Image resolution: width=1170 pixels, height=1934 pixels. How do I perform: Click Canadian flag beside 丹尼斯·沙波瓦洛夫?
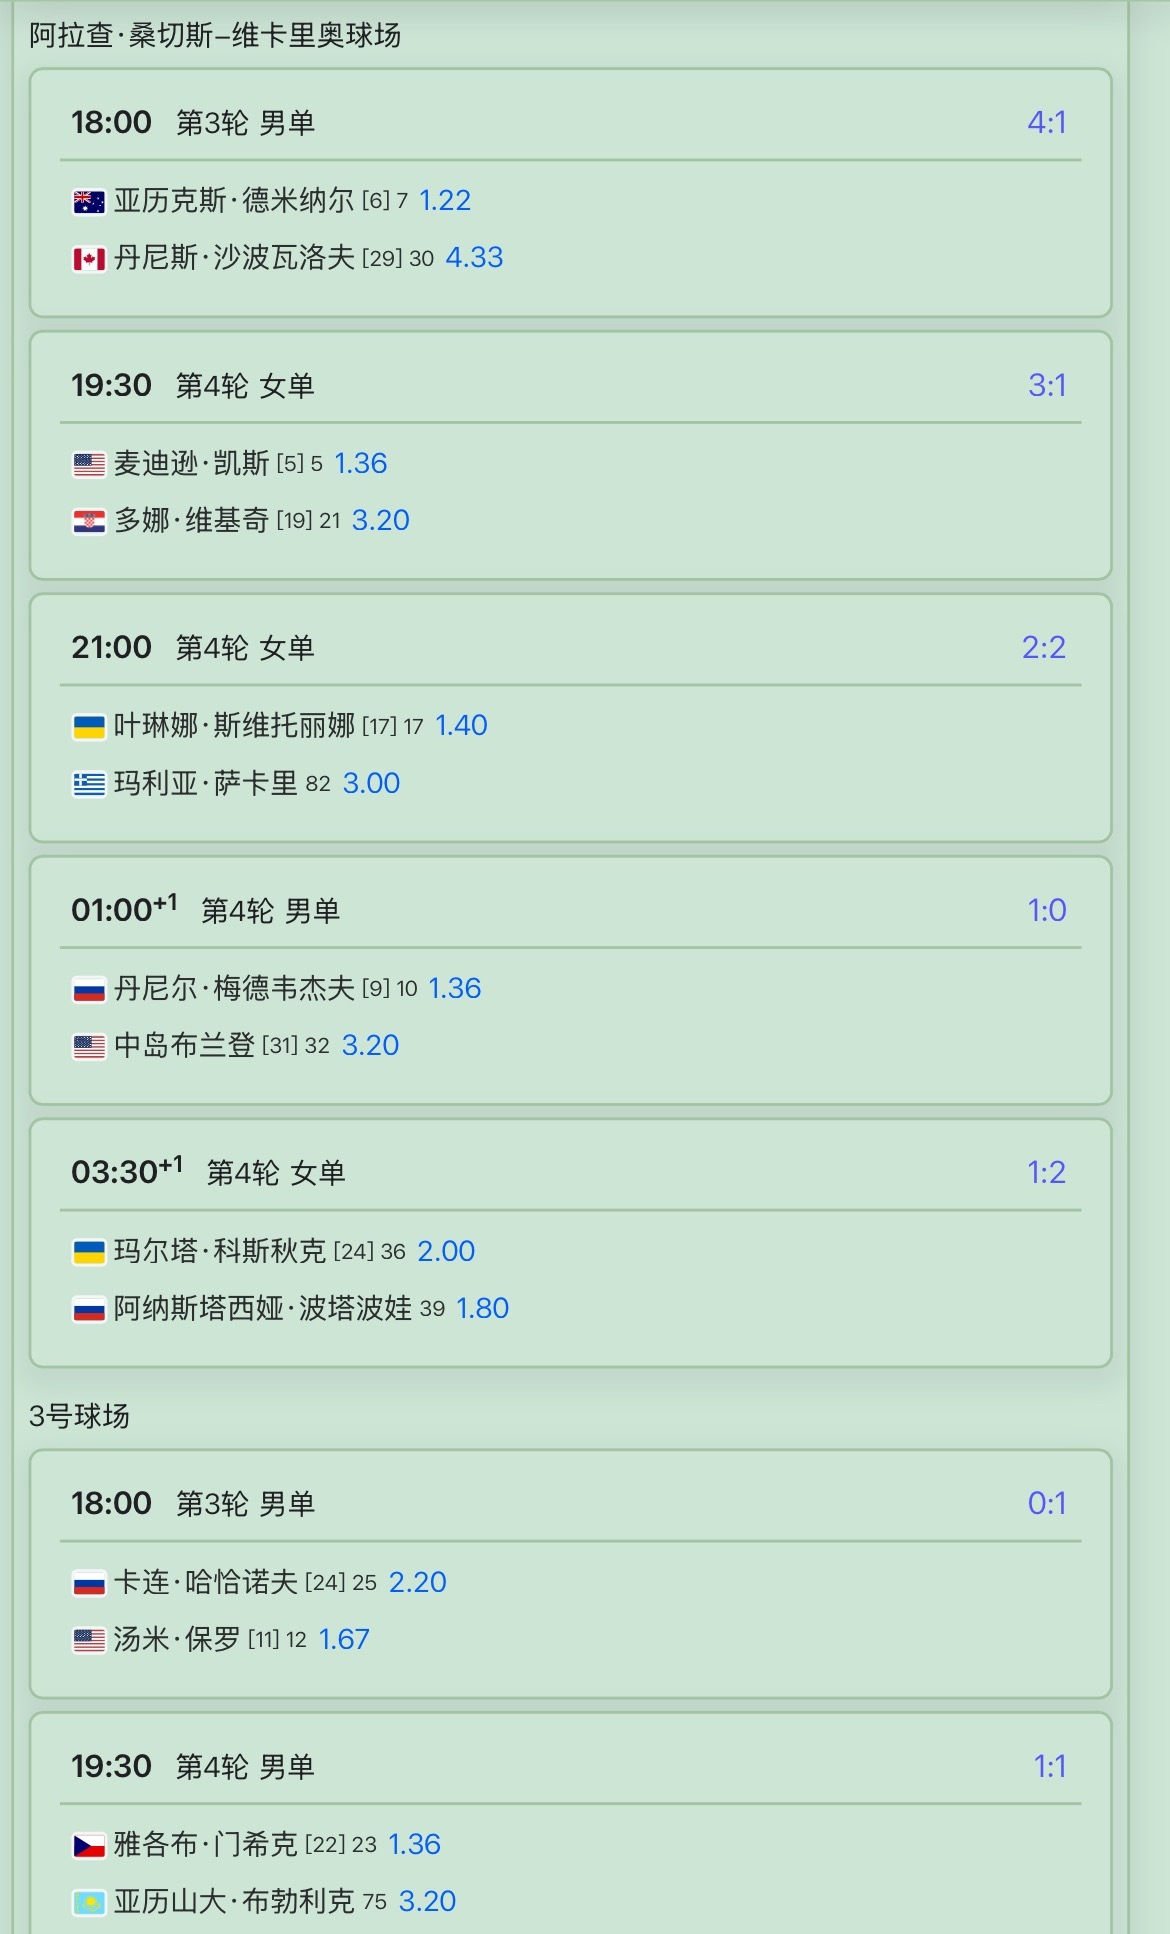point(89,259)
